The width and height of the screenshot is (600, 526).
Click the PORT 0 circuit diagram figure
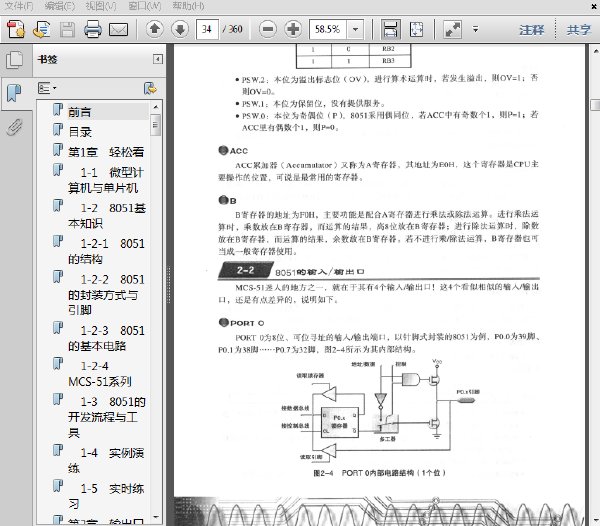point(380,410)
